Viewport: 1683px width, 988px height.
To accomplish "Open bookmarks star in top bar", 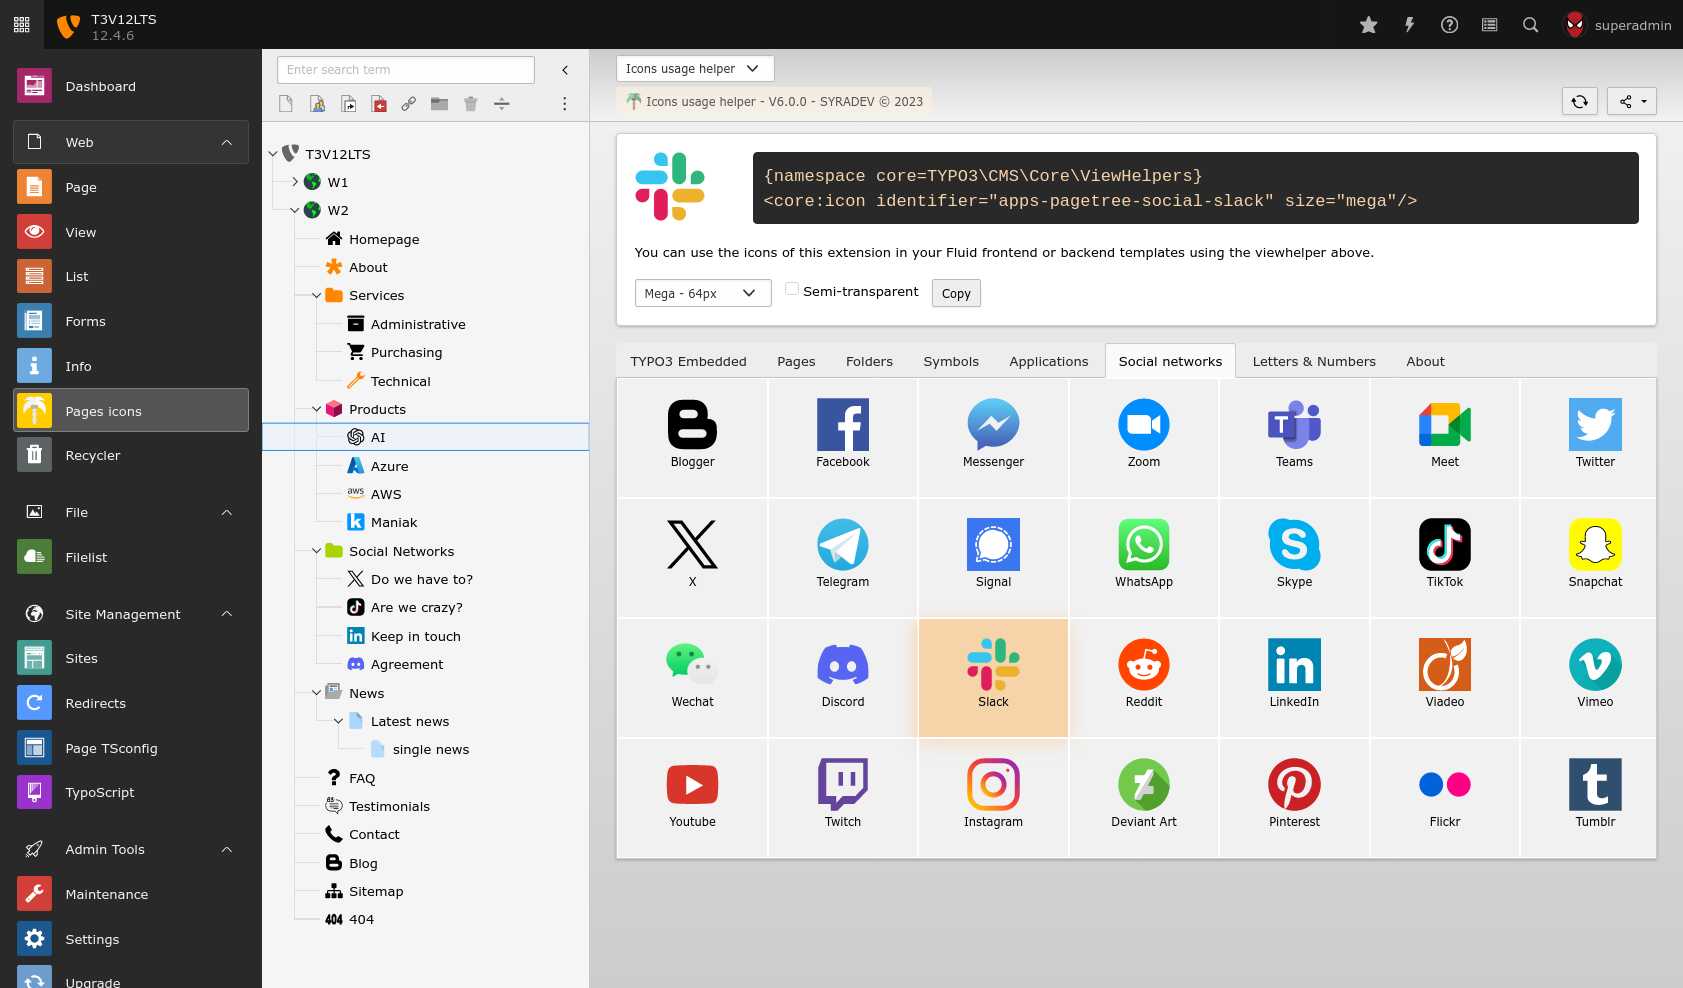I will click(x=1369, y=25).
